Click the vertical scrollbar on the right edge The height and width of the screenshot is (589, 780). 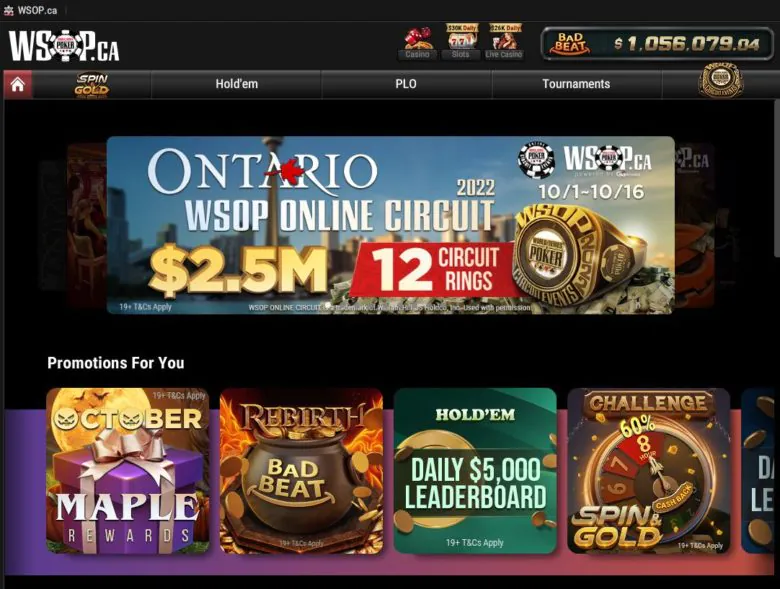pyautogui.click(x=777, y=179)
